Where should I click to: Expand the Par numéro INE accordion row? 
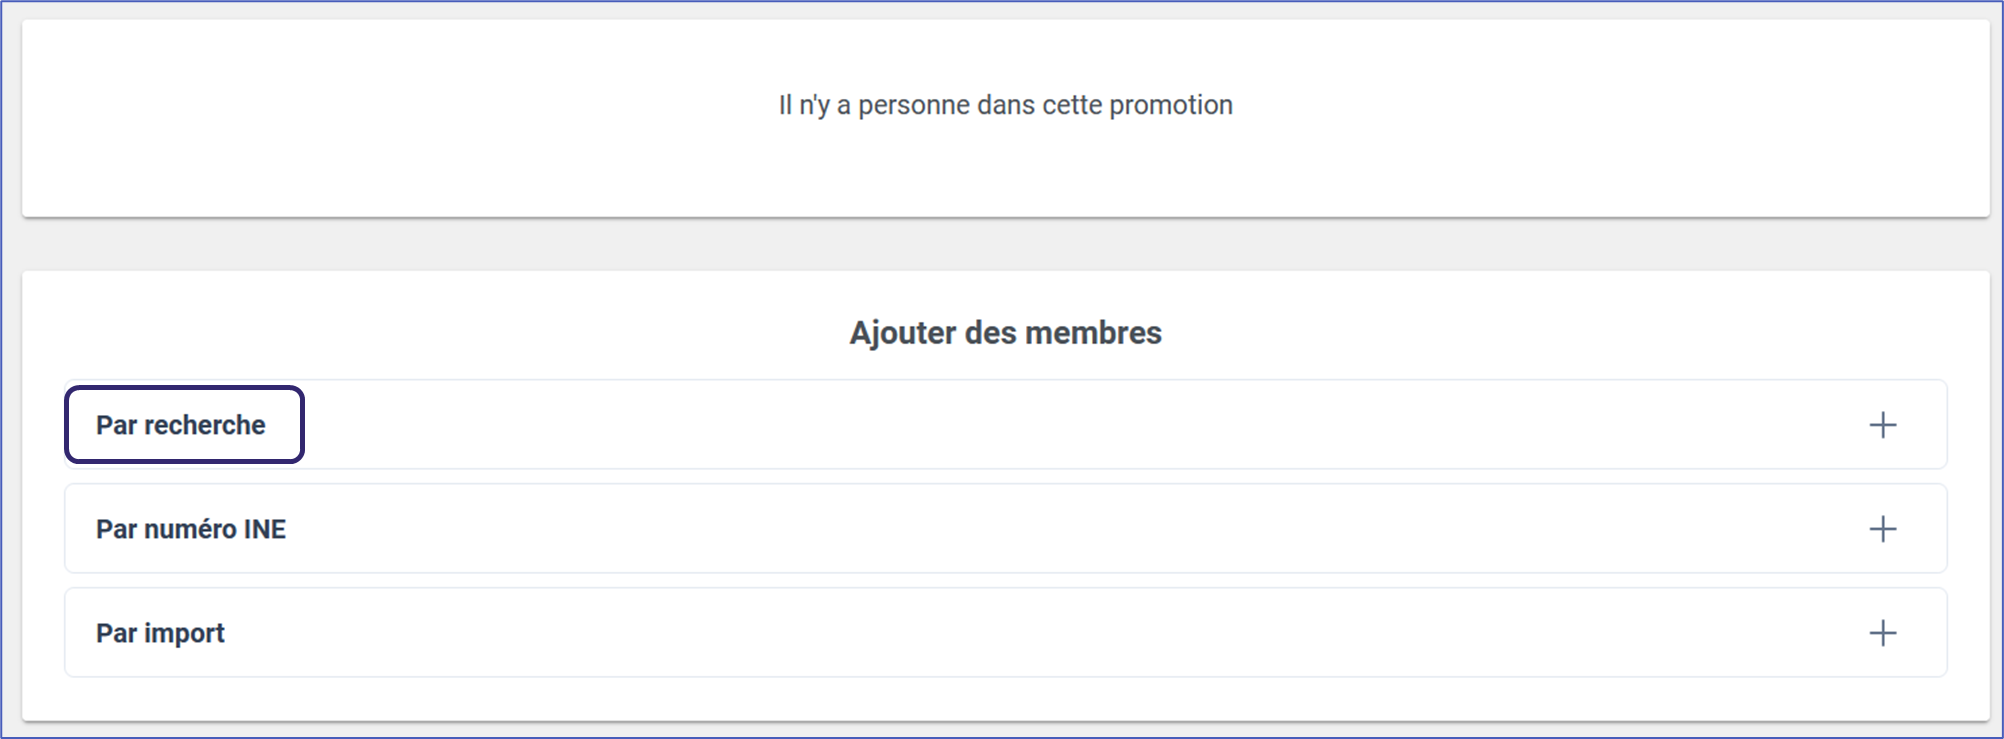click(x=1000, y=529)
